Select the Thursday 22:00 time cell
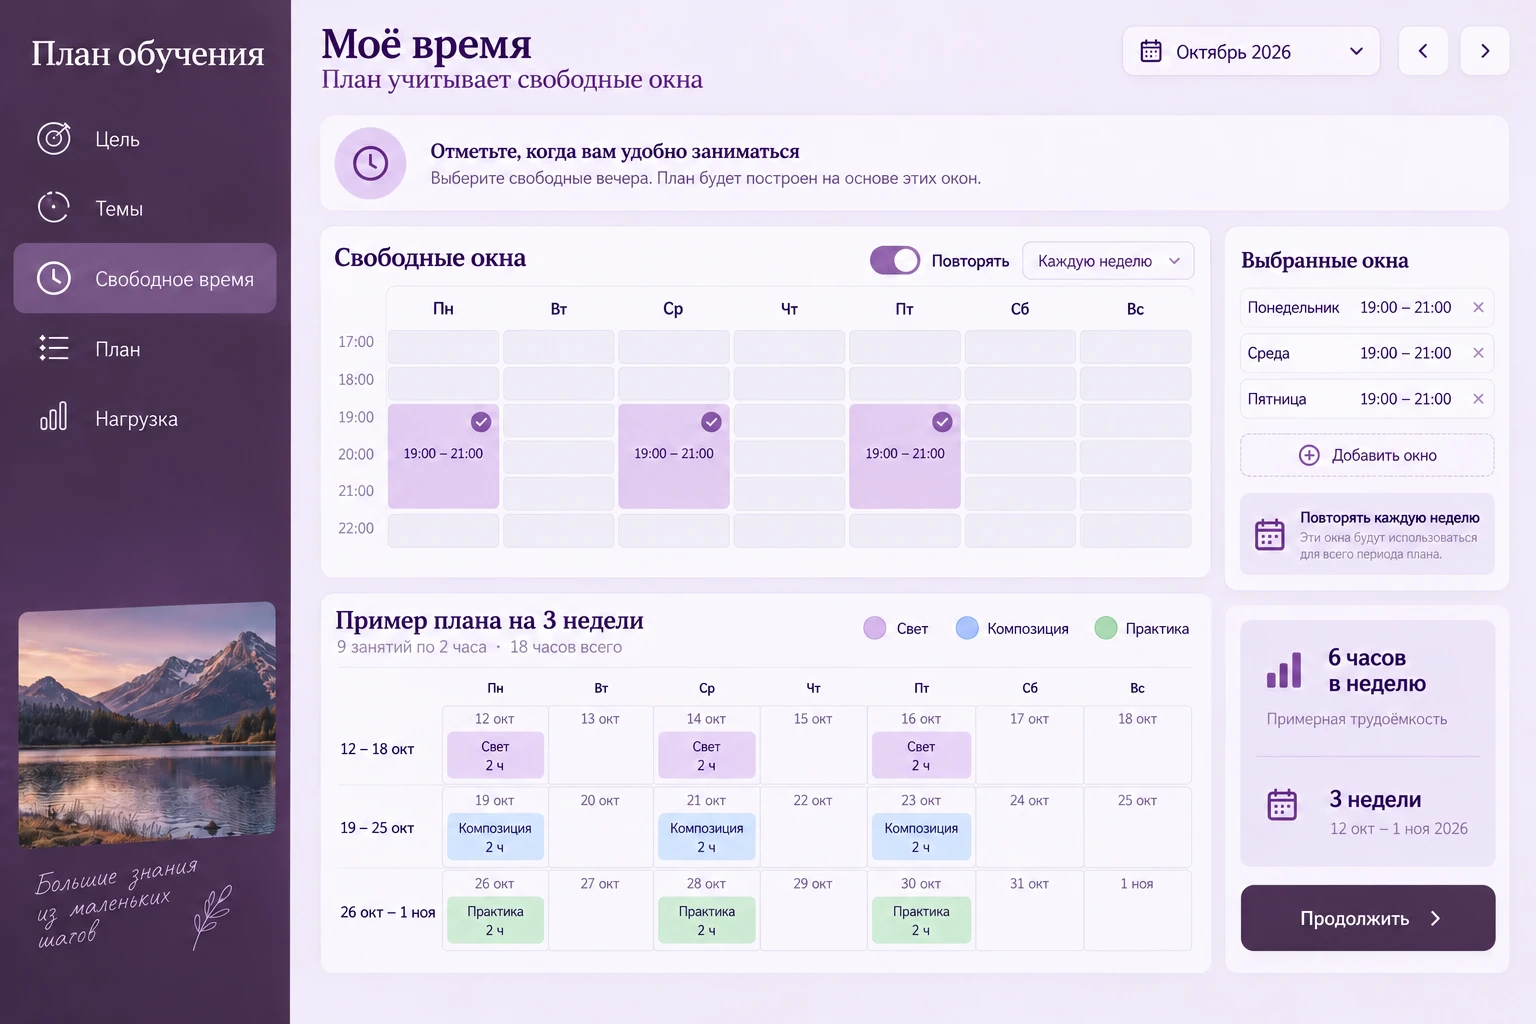Image resolution: width=1536 pixels, height=1024 pixels. pos(789,530)
